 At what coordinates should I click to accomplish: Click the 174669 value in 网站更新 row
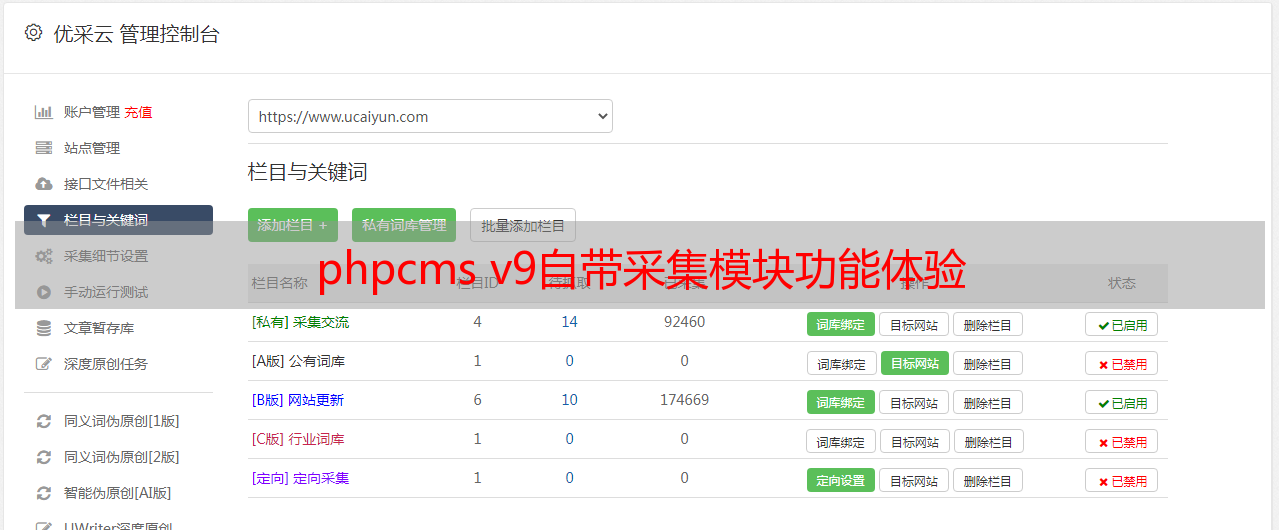click(x=684, y=400)
